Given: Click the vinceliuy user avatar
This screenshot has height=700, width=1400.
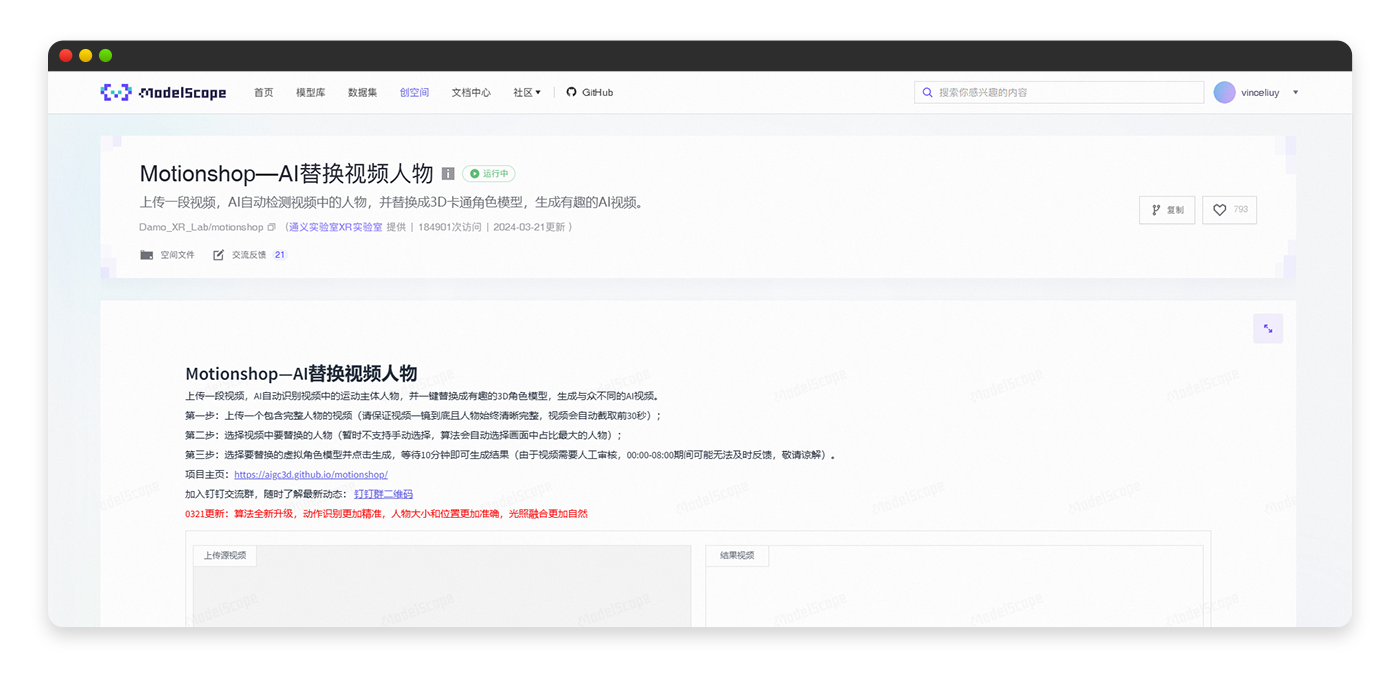Looking at the screenshot, I should 1224,92.
